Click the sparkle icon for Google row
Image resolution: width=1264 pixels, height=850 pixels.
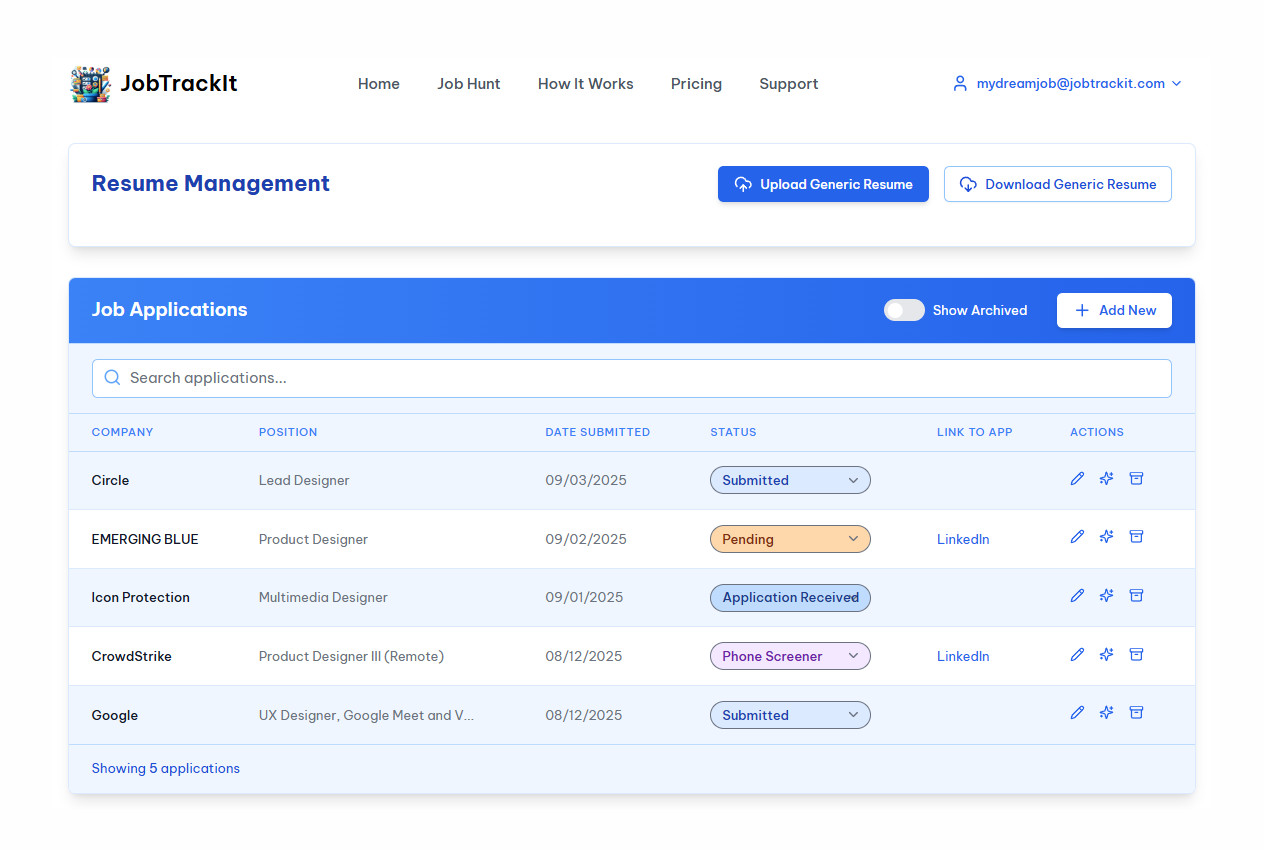click(x=1106, y=712)
